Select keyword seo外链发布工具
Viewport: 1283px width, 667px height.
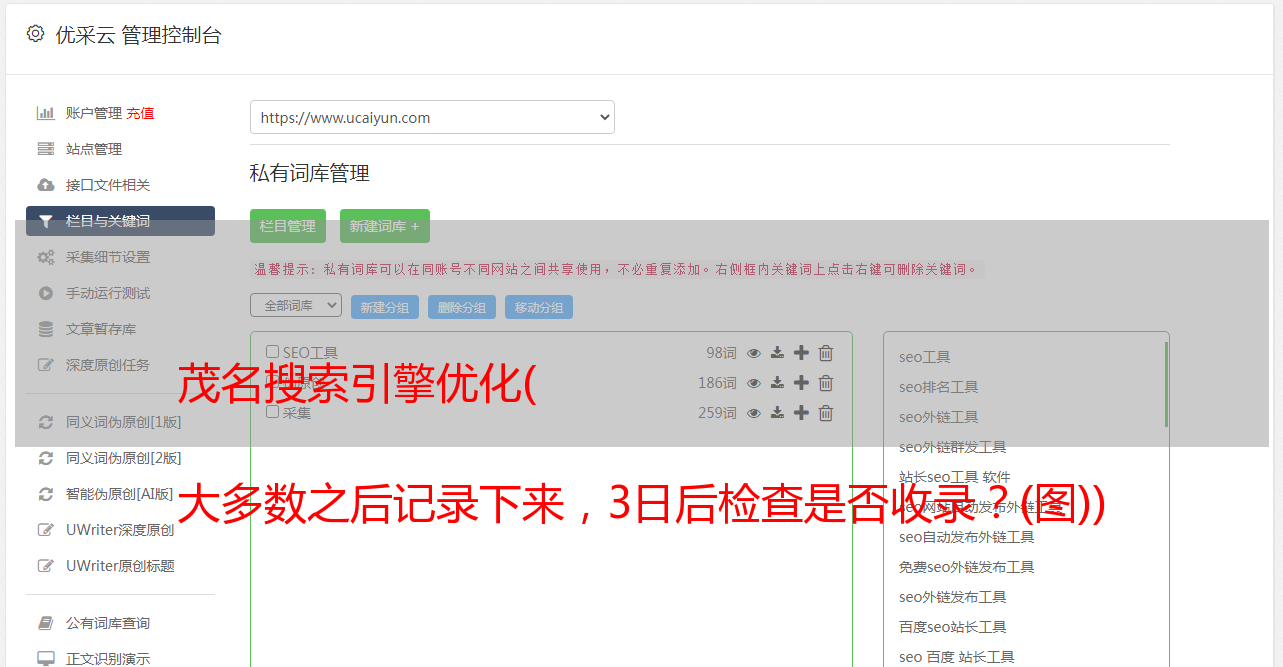point(953,597)
